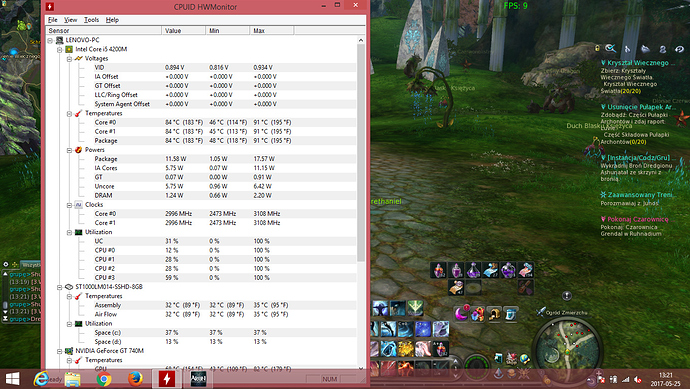This screenshot has height=389, width=690.
Task: Collapse the Voltages tree node
Action: pyautogui.click(x=70, y=59)
